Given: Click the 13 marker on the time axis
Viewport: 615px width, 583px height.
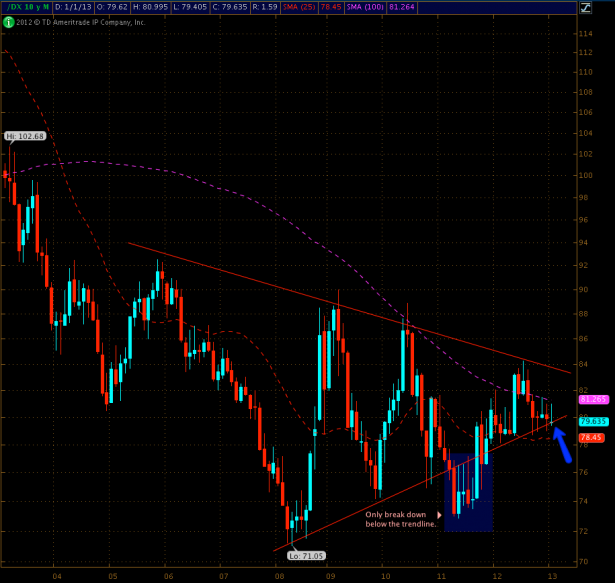Looking at the screenshot, I should [x=551, y=576].
